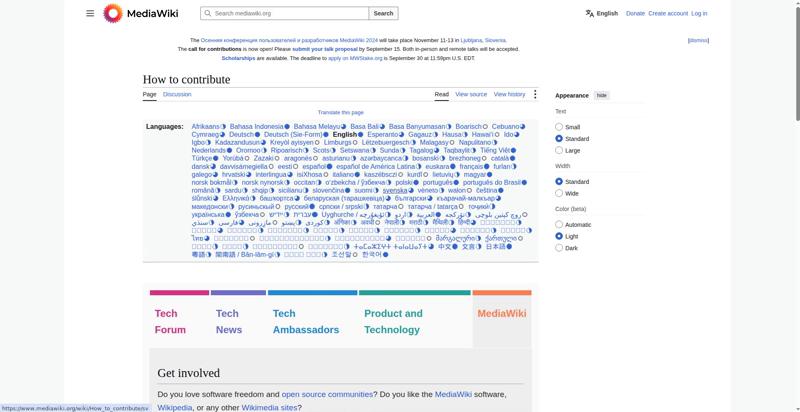Click translation progress icon after Afrikaans

pyautogui.click(x=222, y=126)
